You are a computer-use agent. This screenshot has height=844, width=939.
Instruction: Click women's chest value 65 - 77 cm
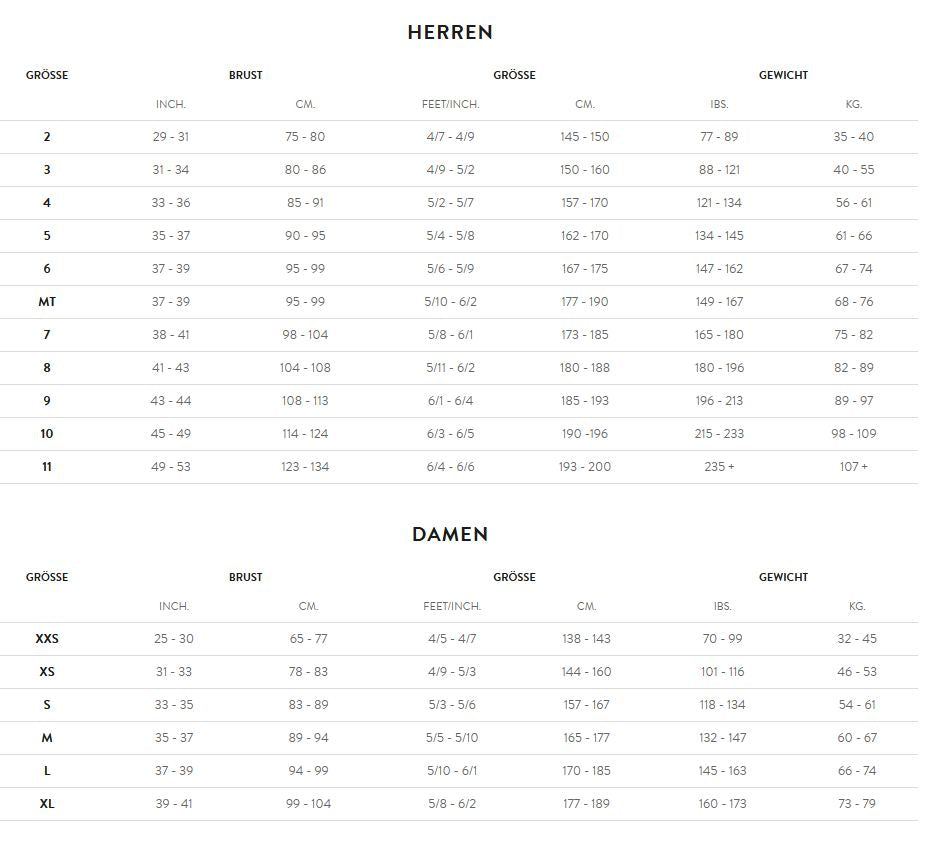[x=308, y=639]
